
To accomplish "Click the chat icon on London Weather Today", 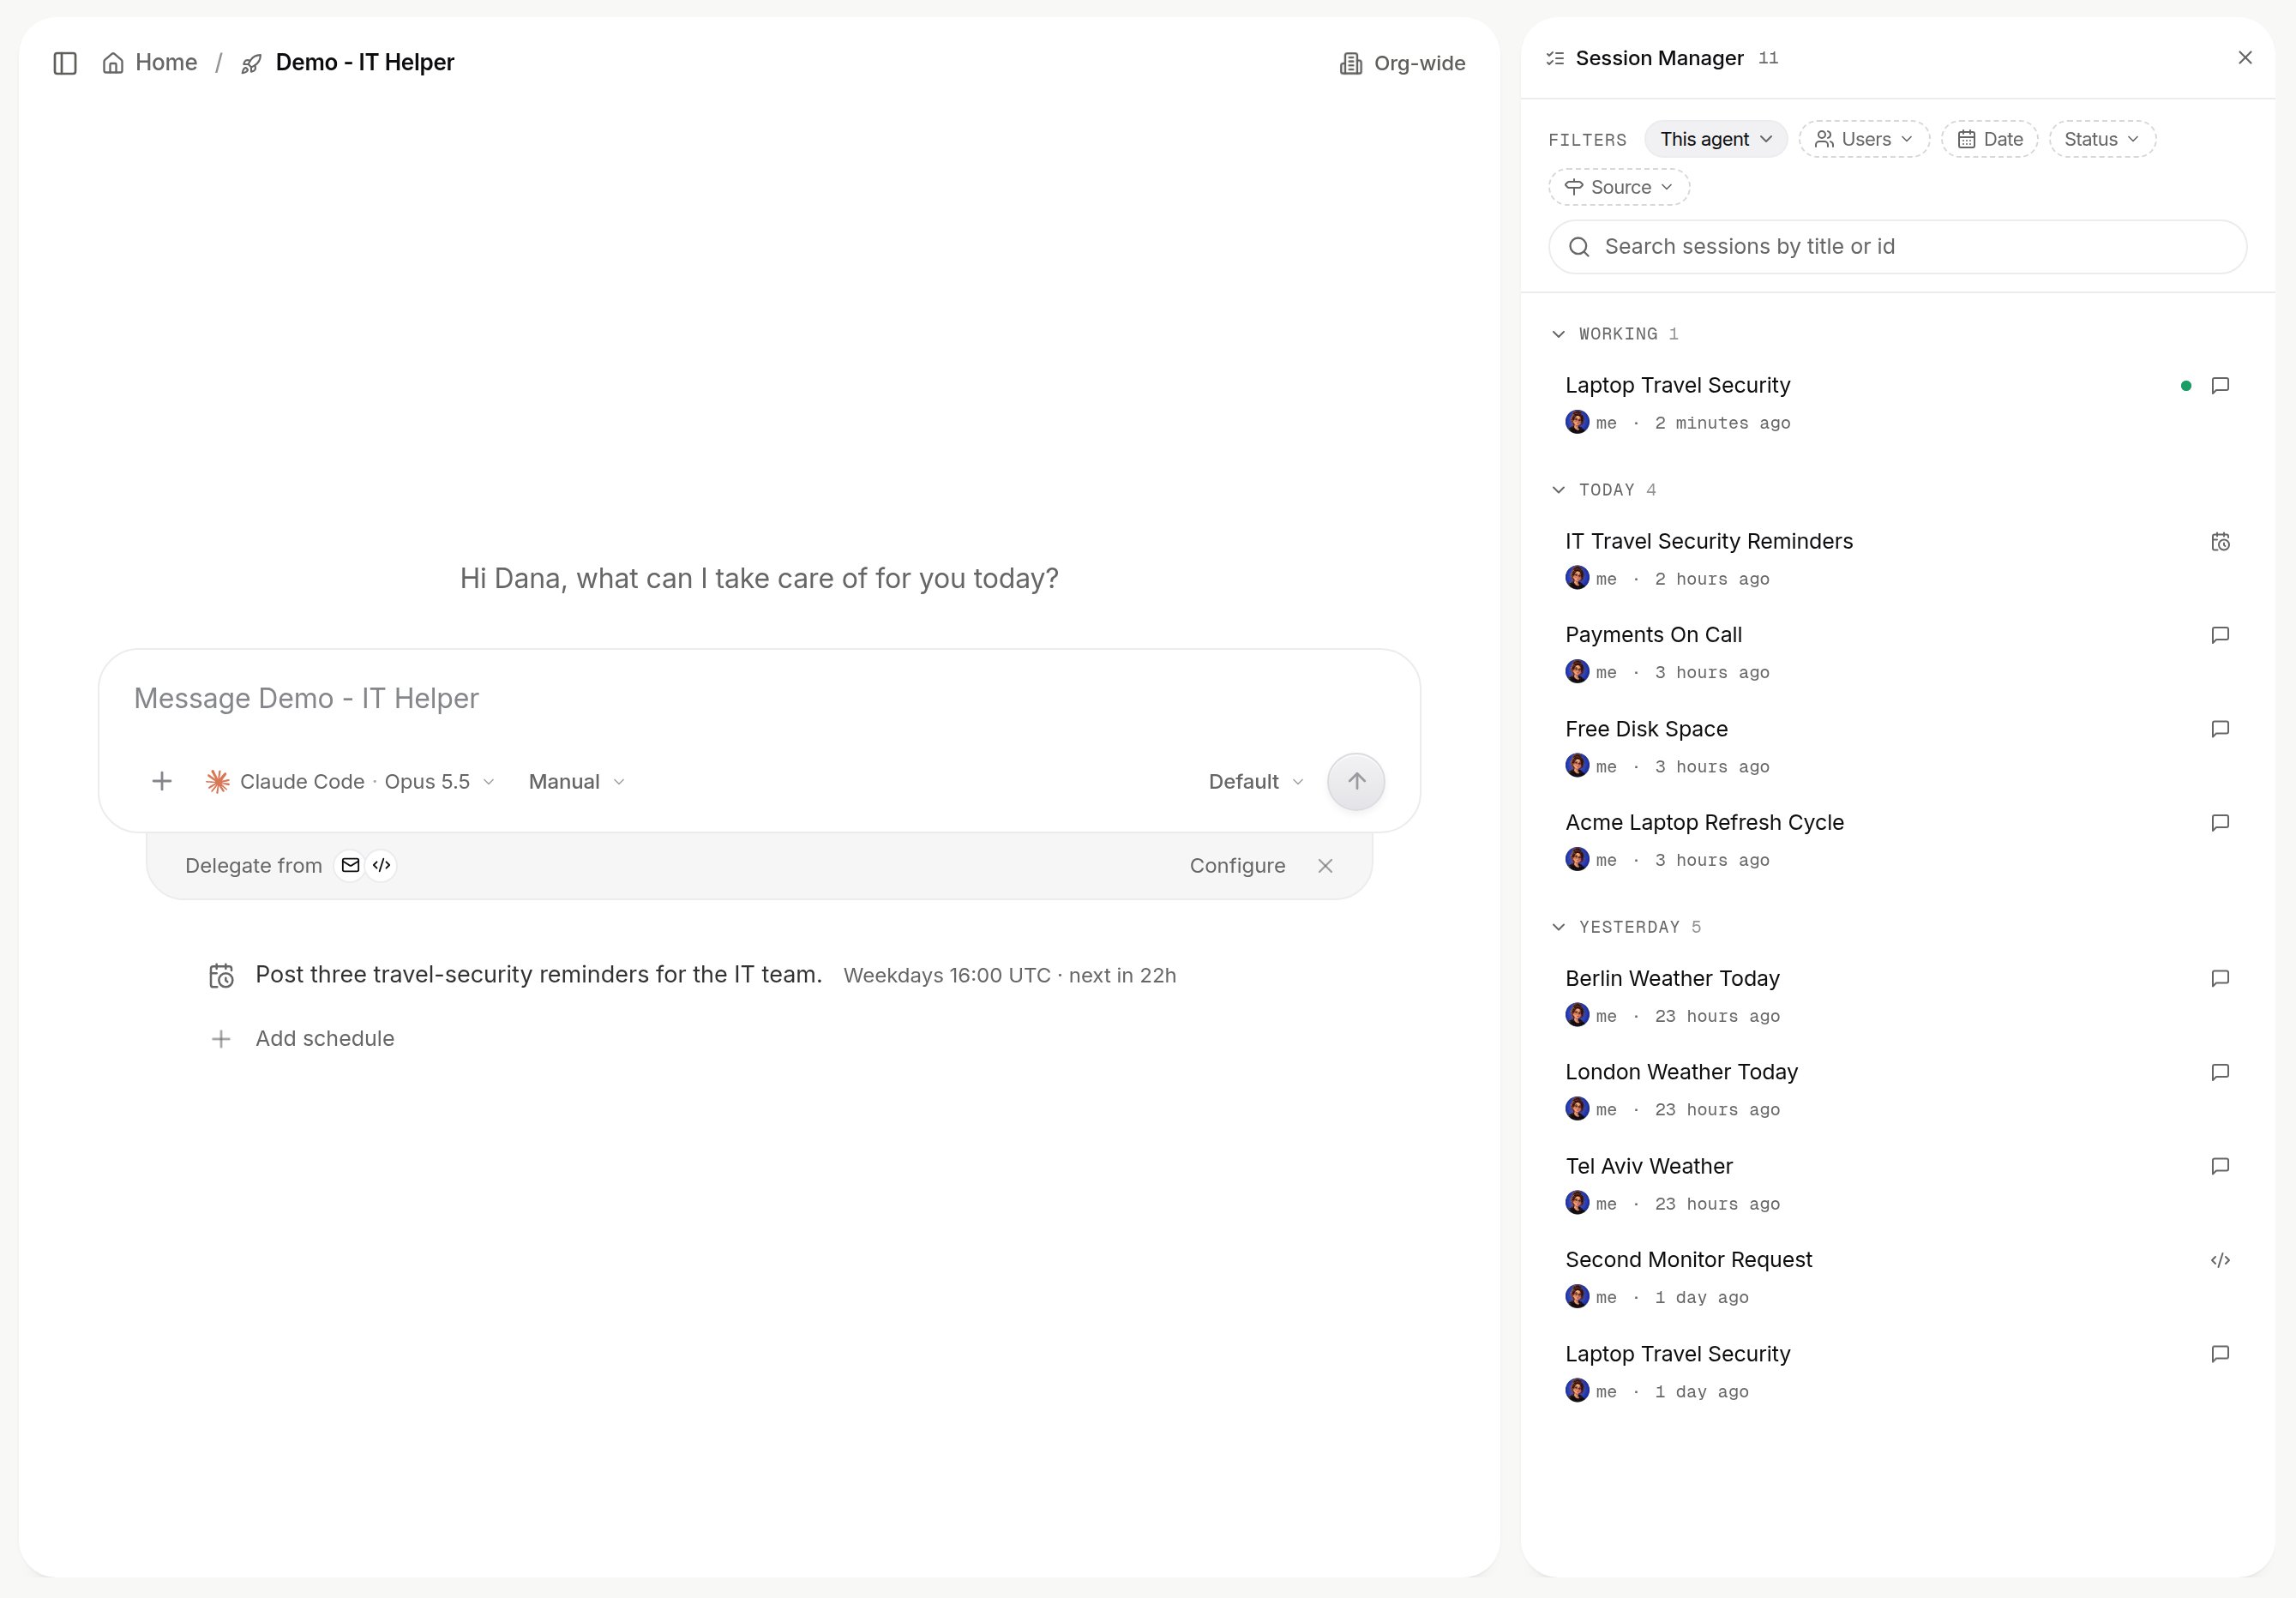I will pyautogui.click(x=2220, y=1072).
